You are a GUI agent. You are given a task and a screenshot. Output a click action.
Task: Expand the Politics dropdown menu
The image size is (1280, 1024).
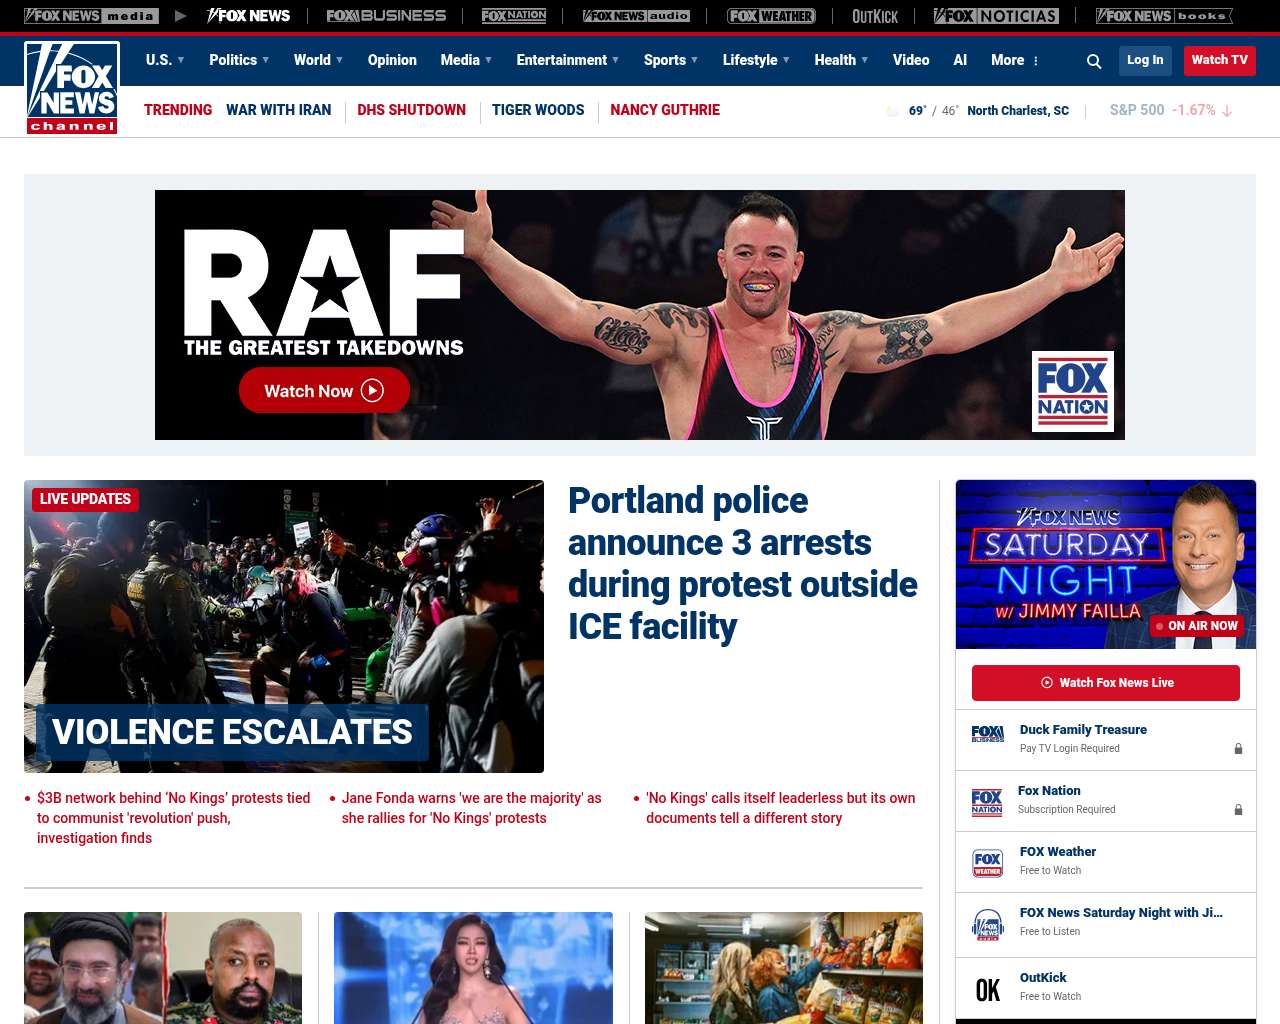click(239, 60)
